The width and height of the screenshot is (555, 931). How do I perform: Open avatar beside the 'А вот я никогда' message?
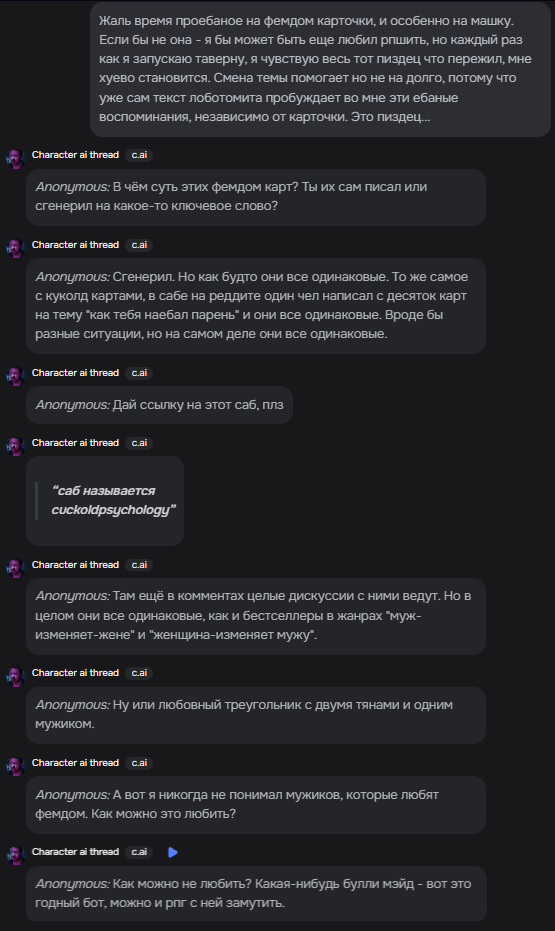[x=15, y=767]
